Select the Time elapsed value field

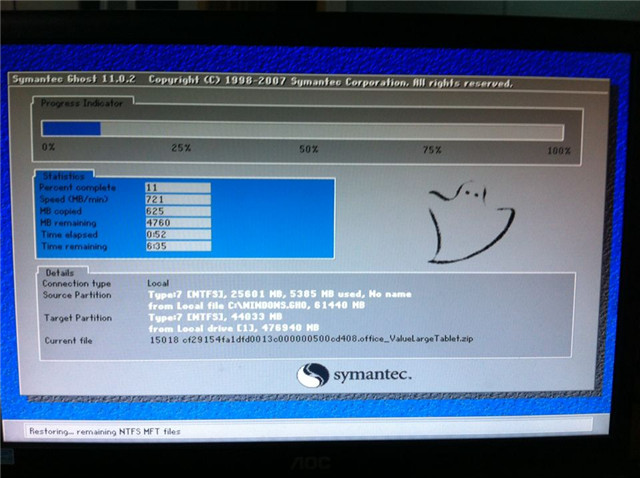click(177, 234)
